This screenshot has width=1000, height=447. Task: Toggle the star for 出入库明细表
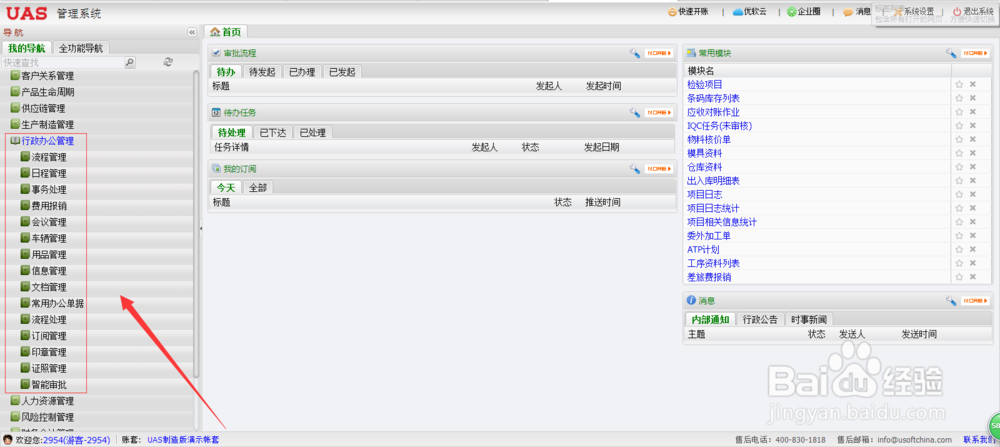[959, 180]
